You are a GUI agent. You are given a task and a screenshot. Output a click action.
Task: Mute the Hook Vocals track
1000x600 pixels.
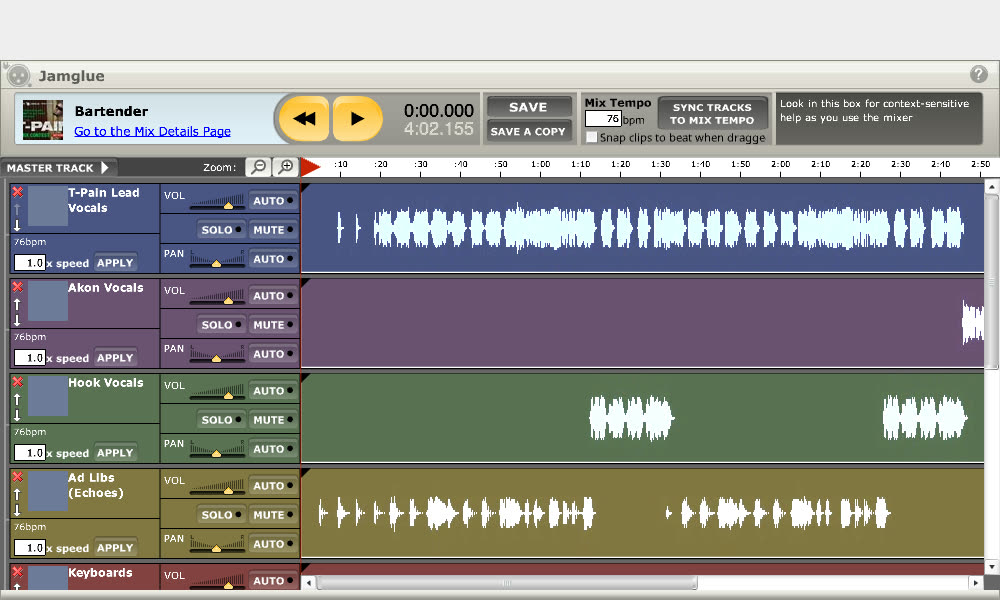273,420
